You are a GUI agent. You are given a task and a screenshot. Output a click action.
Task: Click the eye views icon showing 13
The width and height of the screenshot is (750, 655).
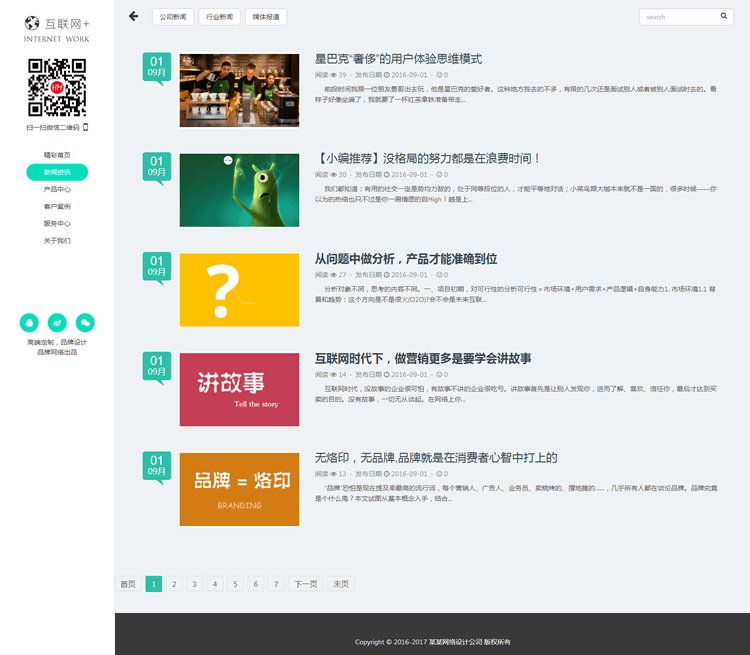pyautogui.click(x=333, y=474)
